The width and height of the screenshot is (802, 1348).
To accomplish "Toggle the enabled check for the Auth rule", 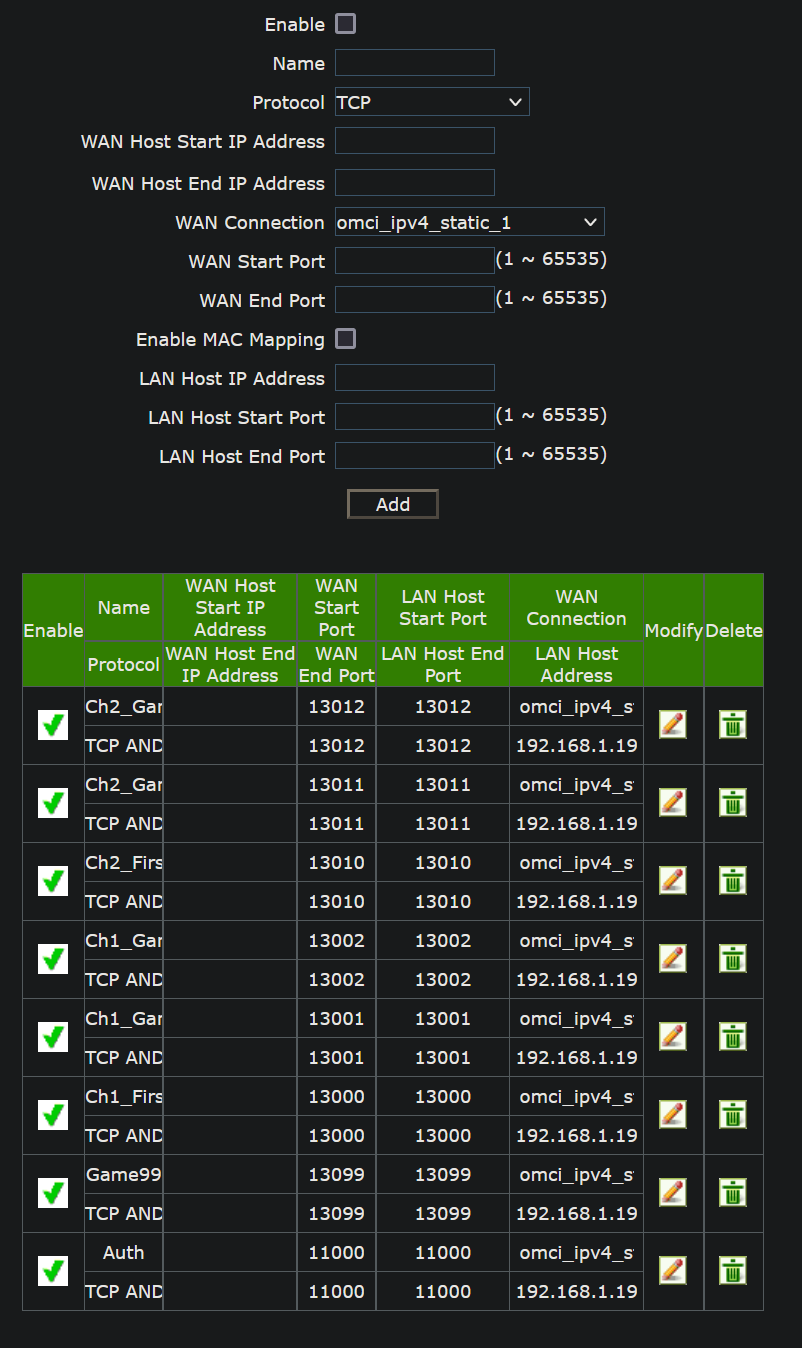I will coord(53,1271).
